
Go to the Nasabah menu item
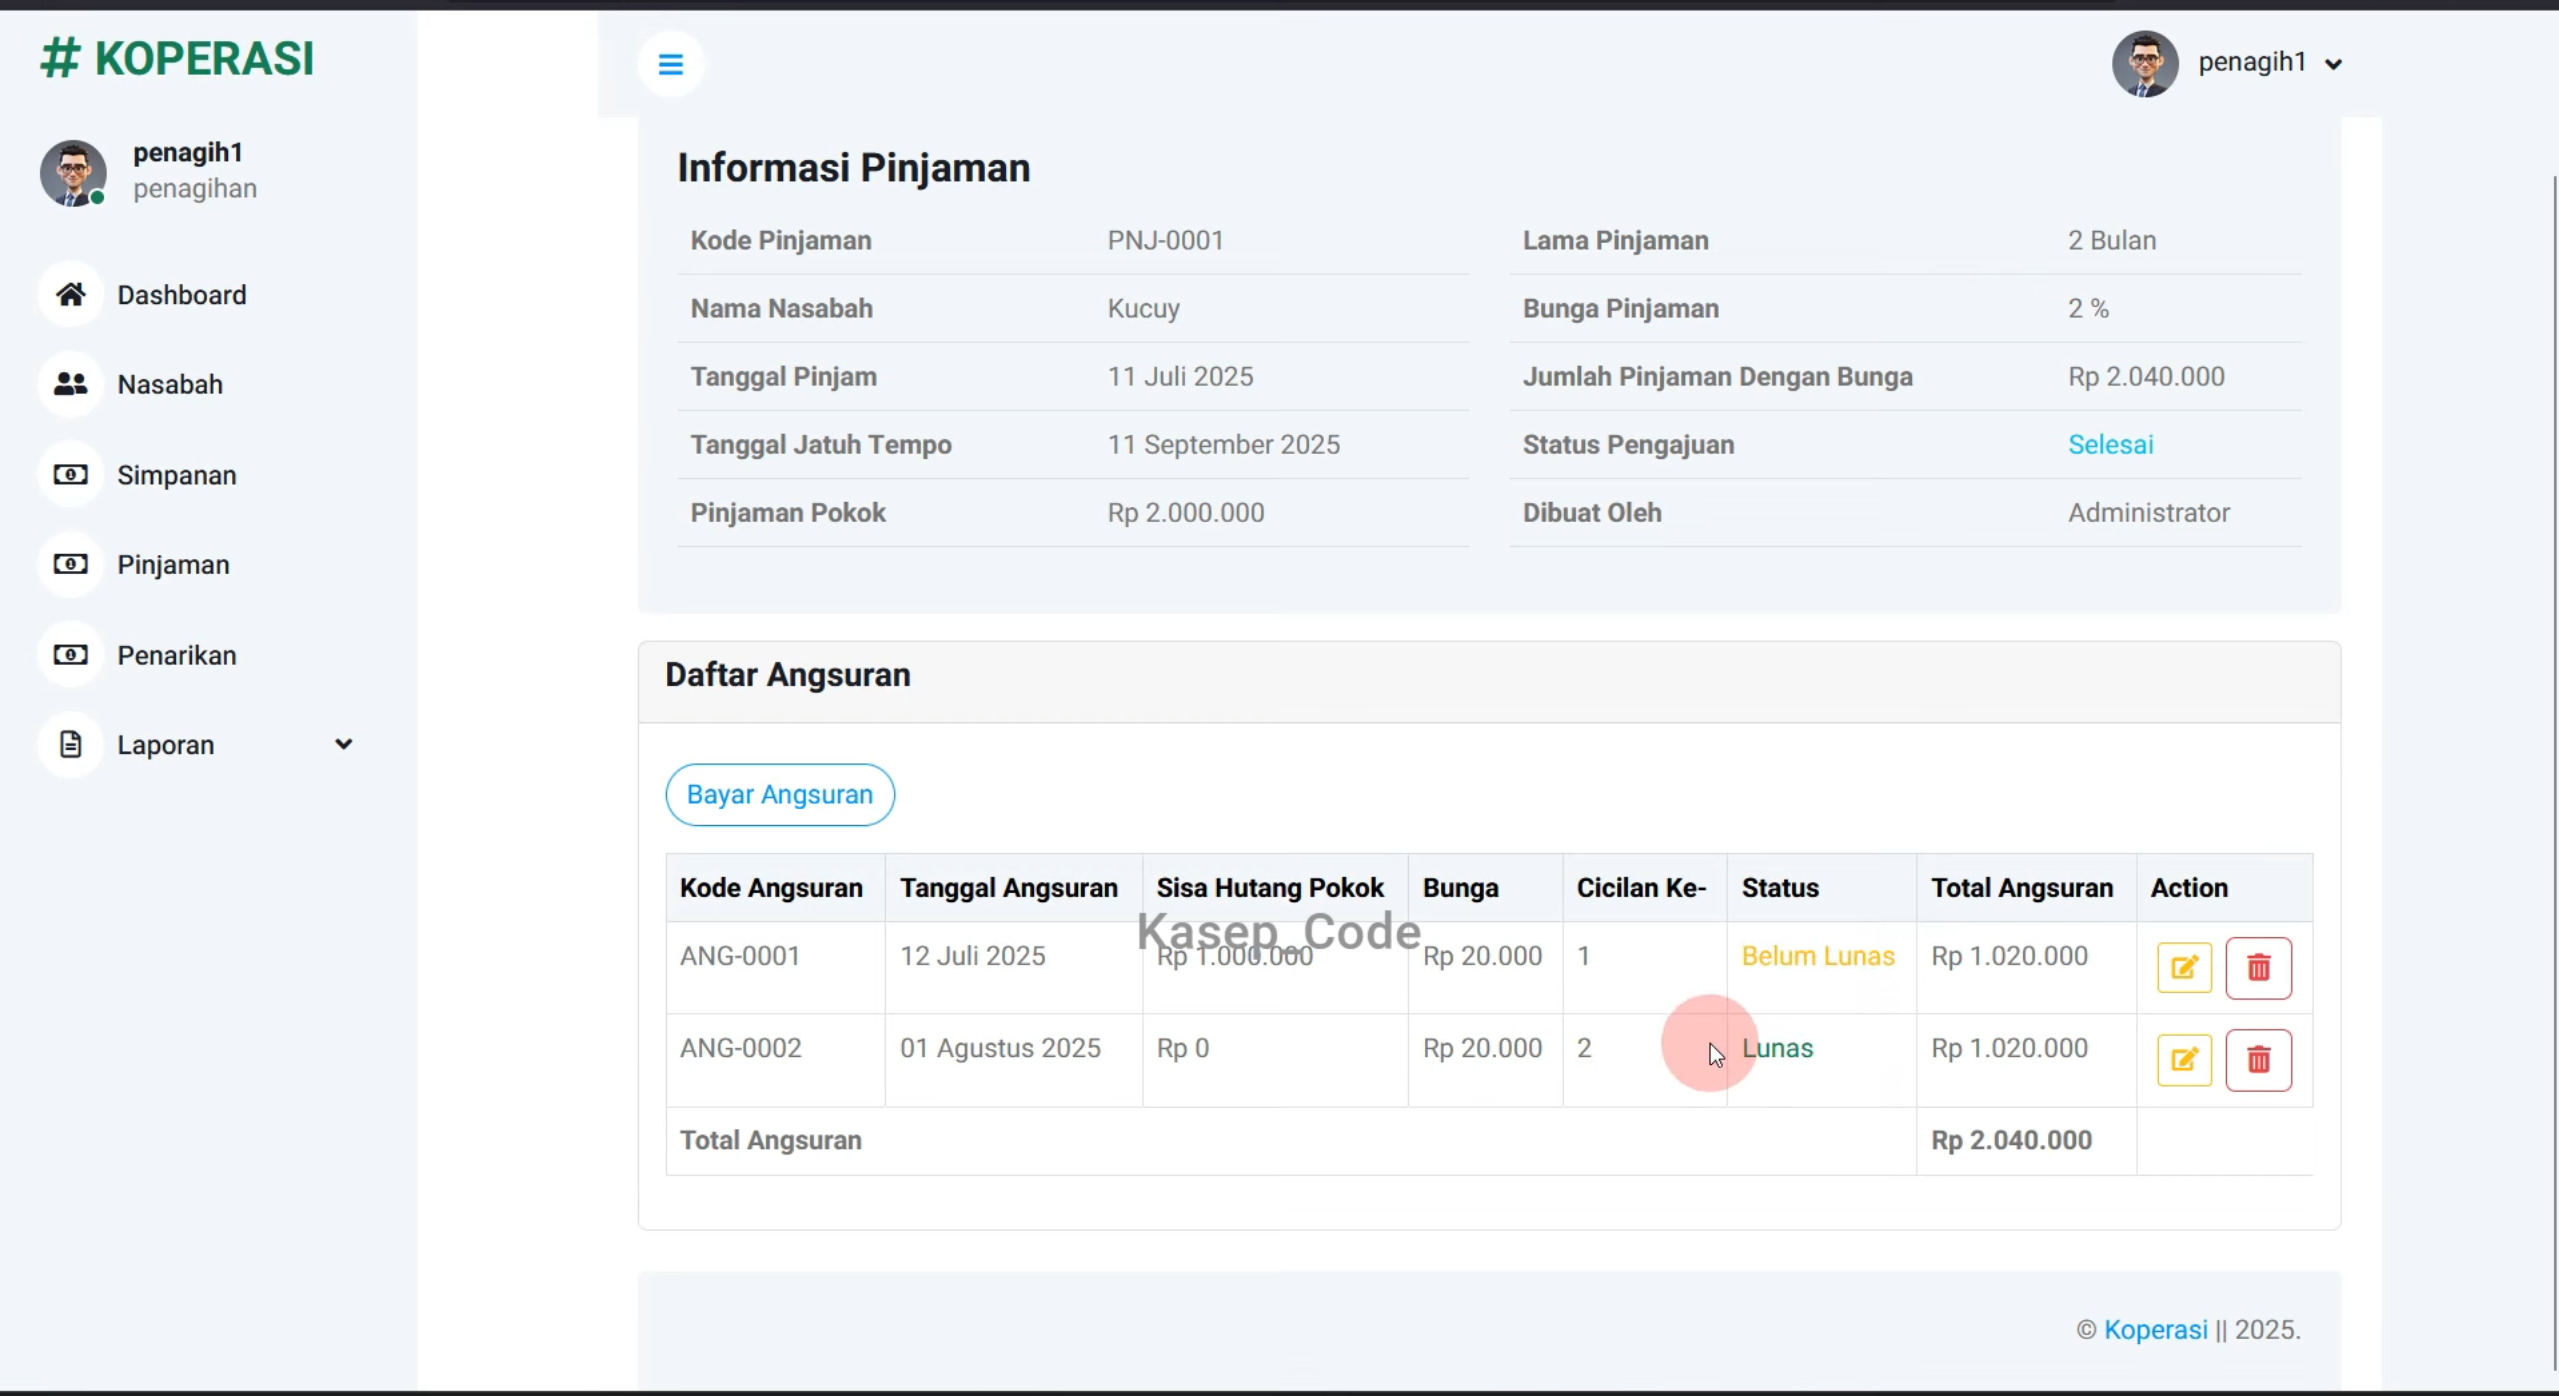click(x=170, y=384)
